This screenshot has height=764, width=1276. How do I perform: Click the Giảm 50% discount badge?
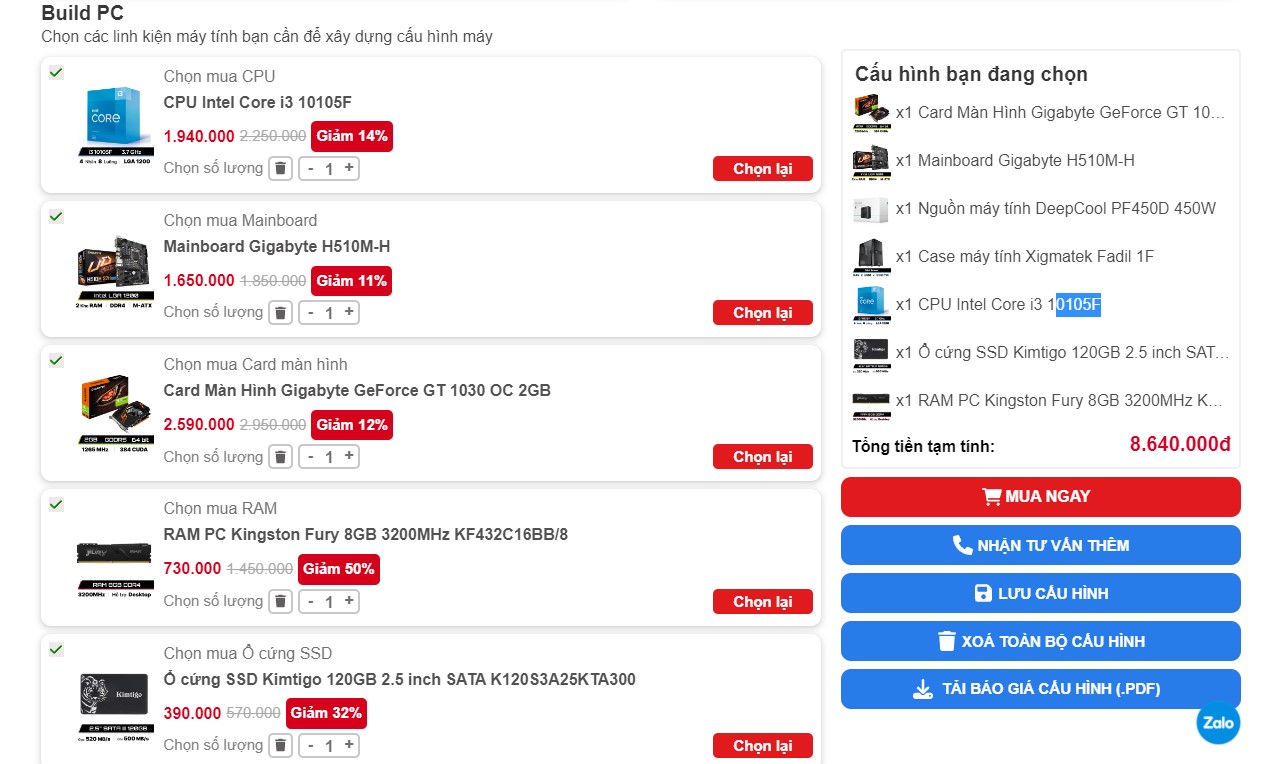(x=339, y=568)
